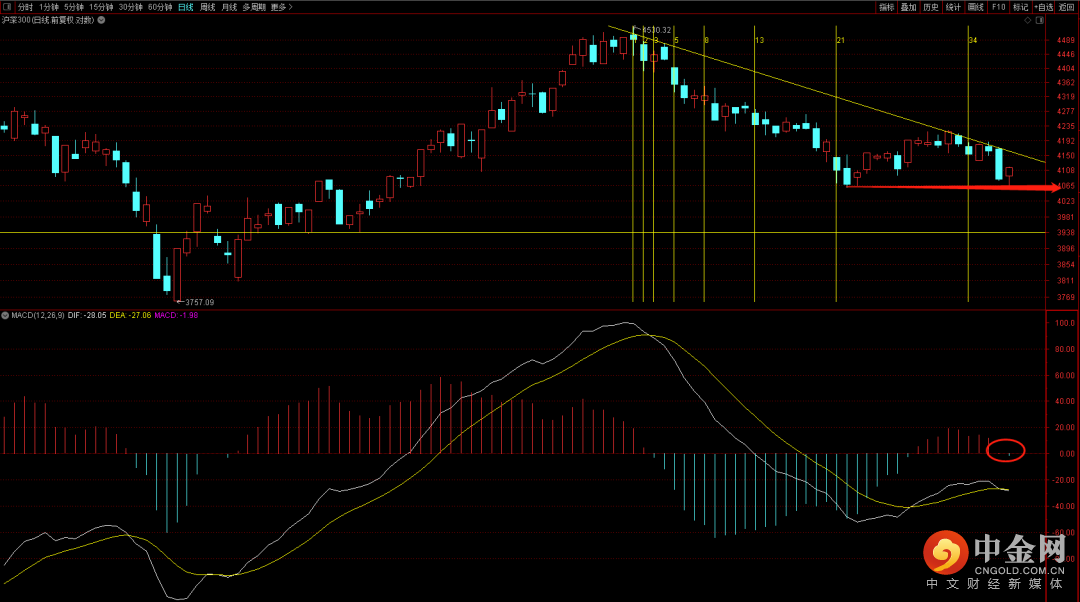Screen dimensions: 1080x602
Task: Add to watchlist with +自选
Action: pyautogui.click(x=1043, y=7)
